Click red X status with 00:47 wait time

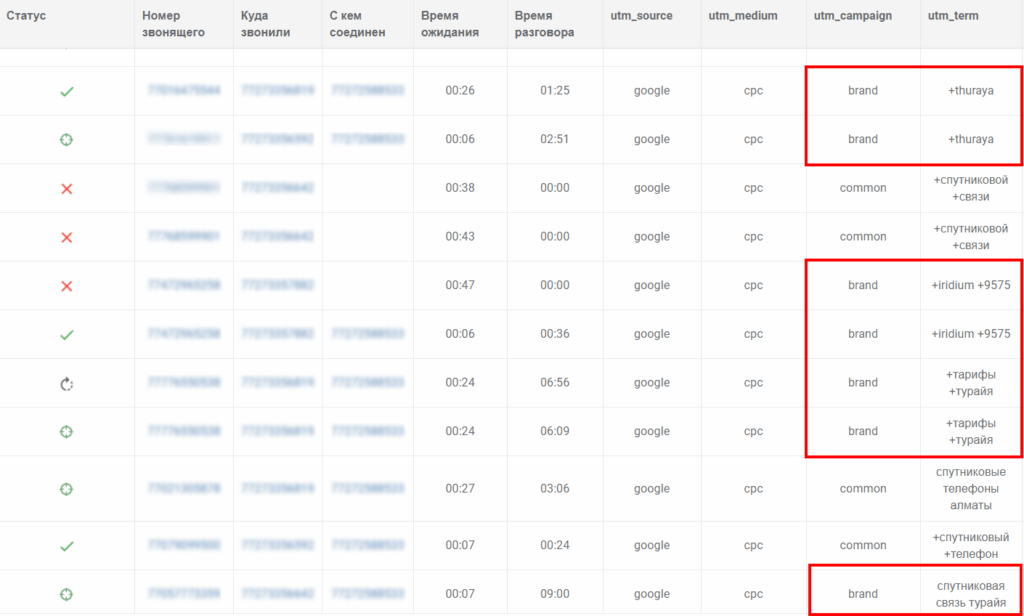click(67, 286)
